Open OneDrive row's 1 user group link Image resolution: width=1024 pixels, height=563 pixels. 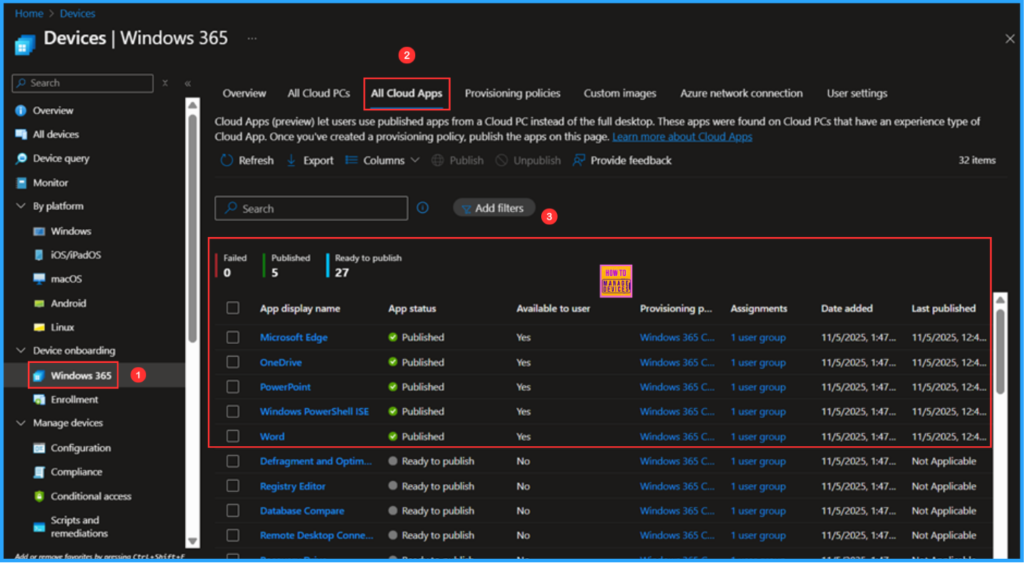[x=758, y=362]
